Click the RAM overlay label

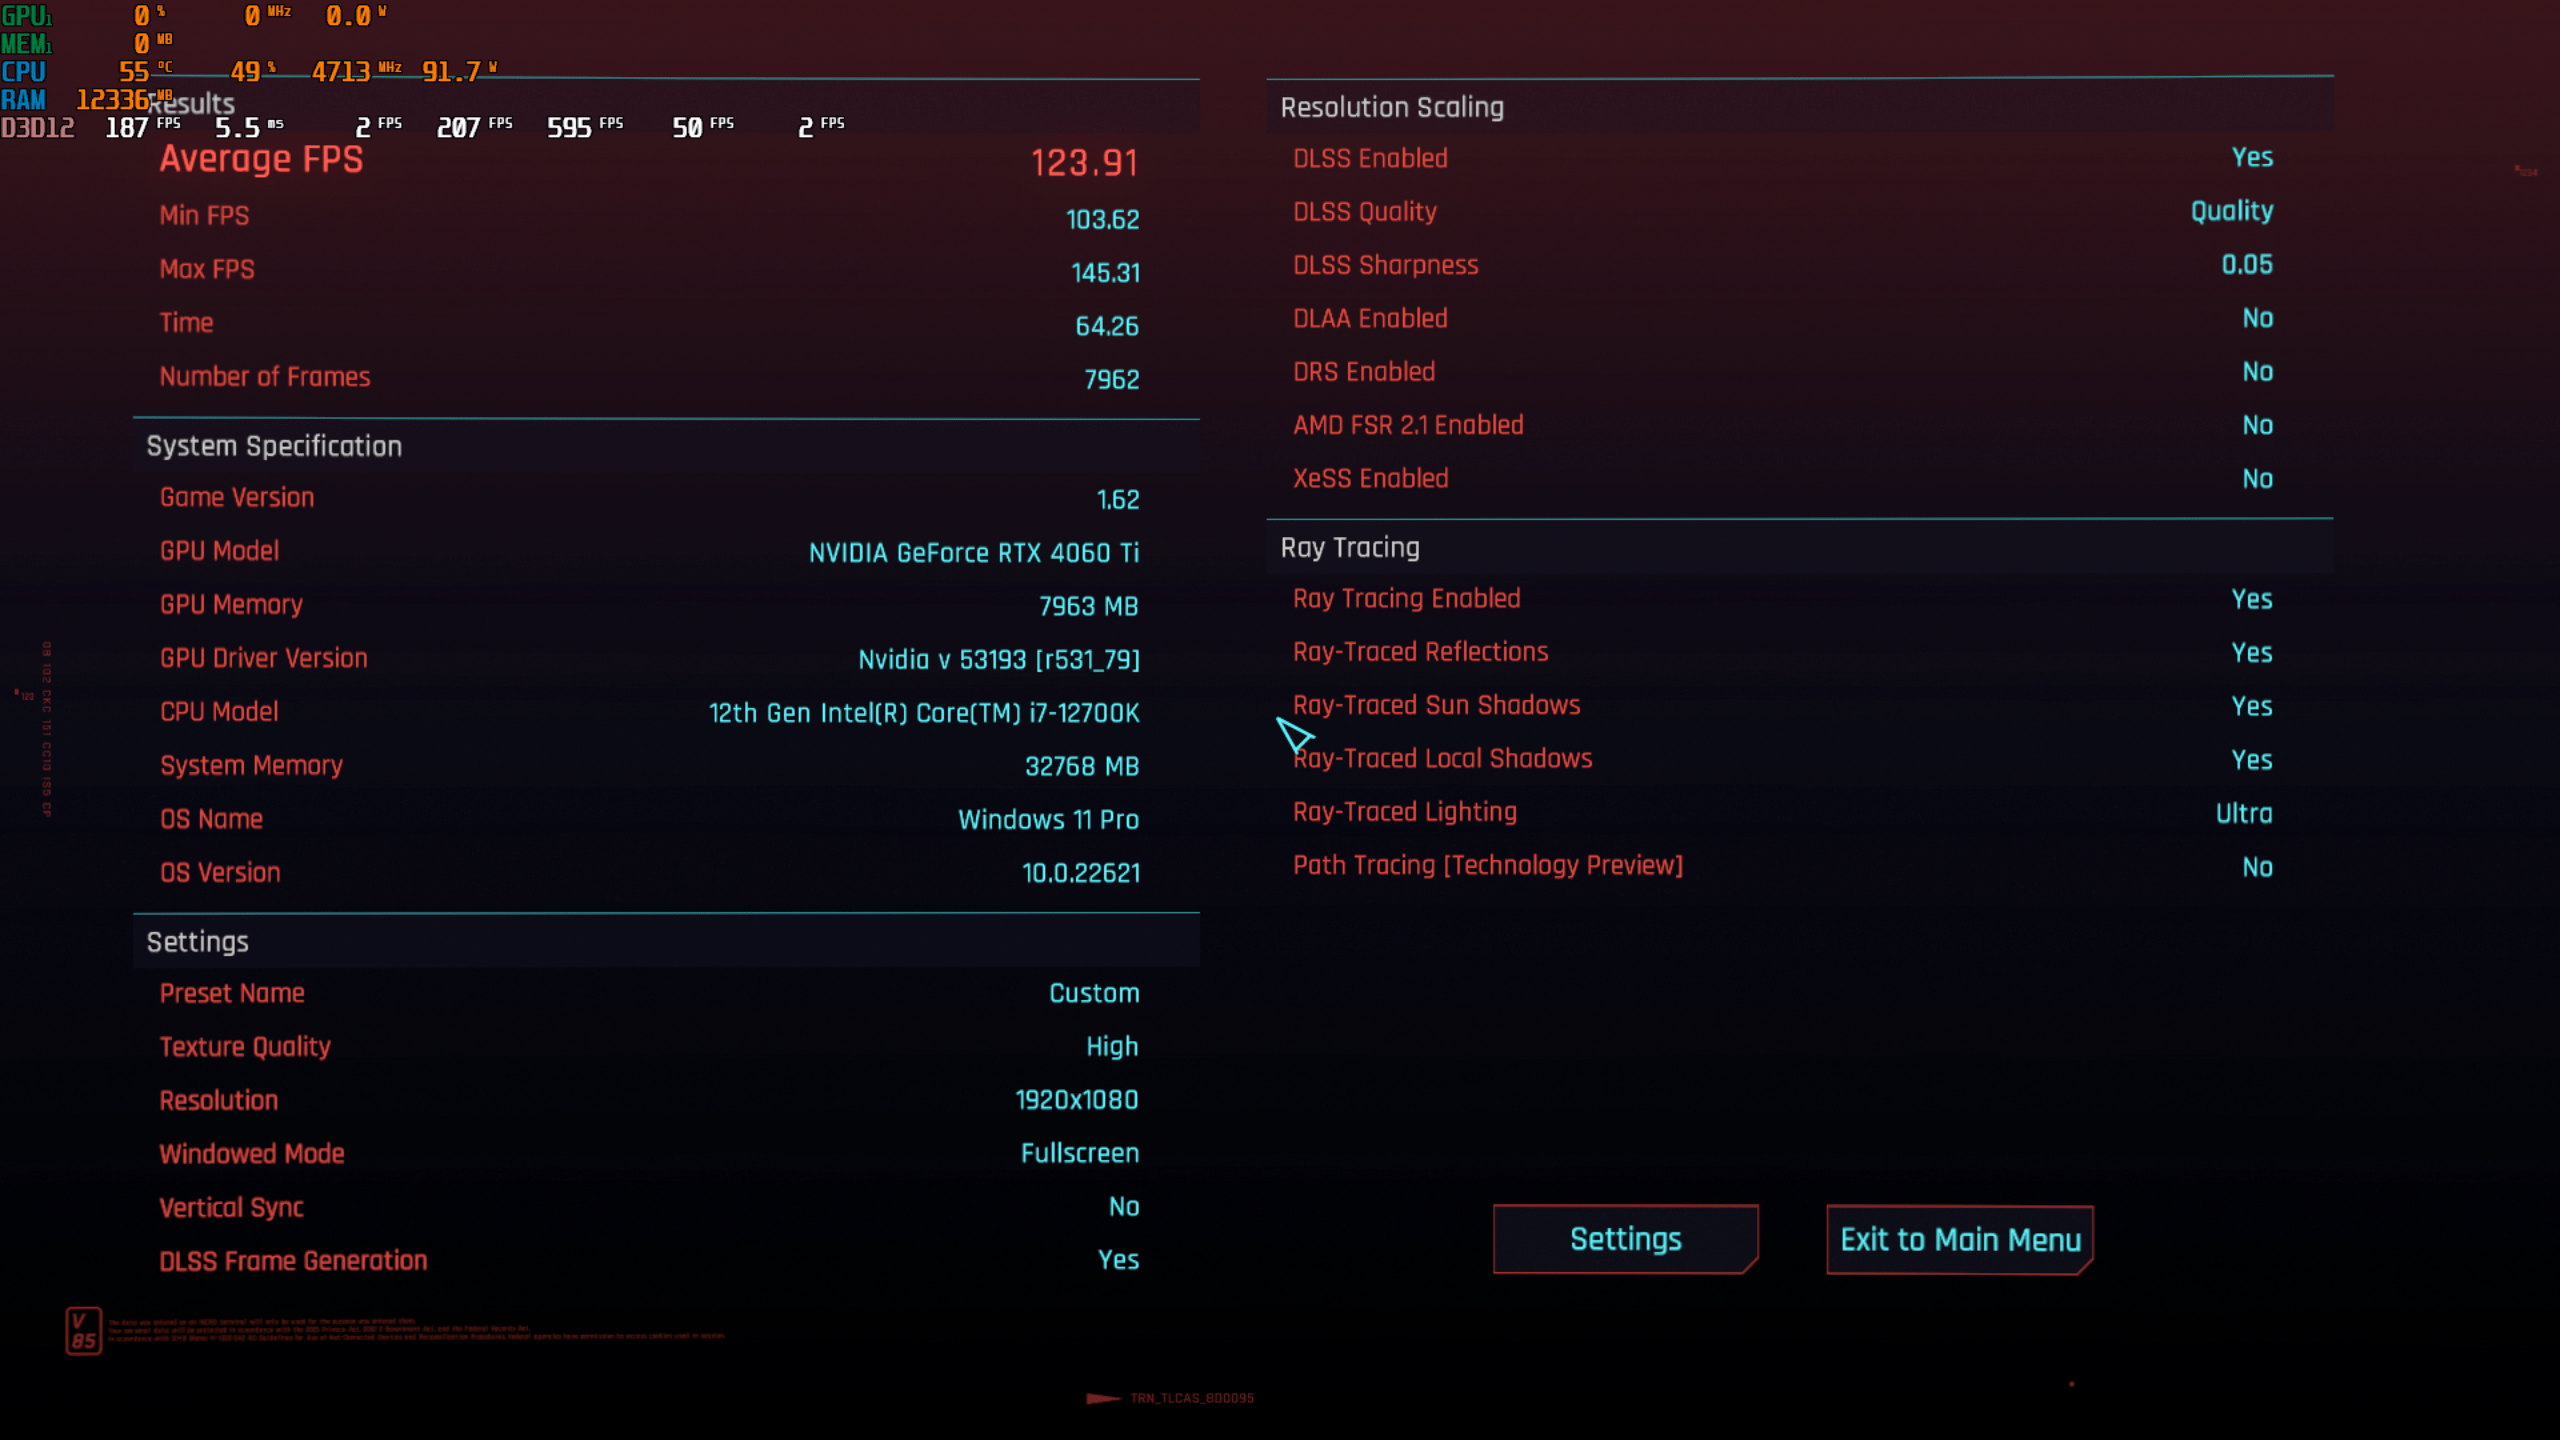23,100
